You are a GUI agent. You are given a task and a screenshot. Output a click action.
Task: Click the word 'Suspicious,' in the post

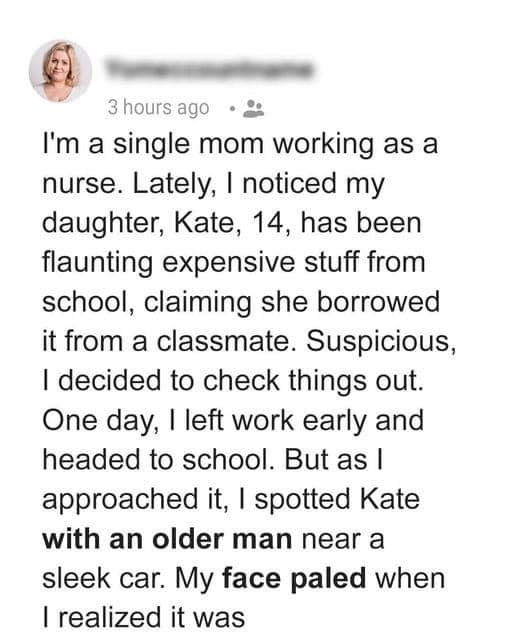(x=381, y=341)
